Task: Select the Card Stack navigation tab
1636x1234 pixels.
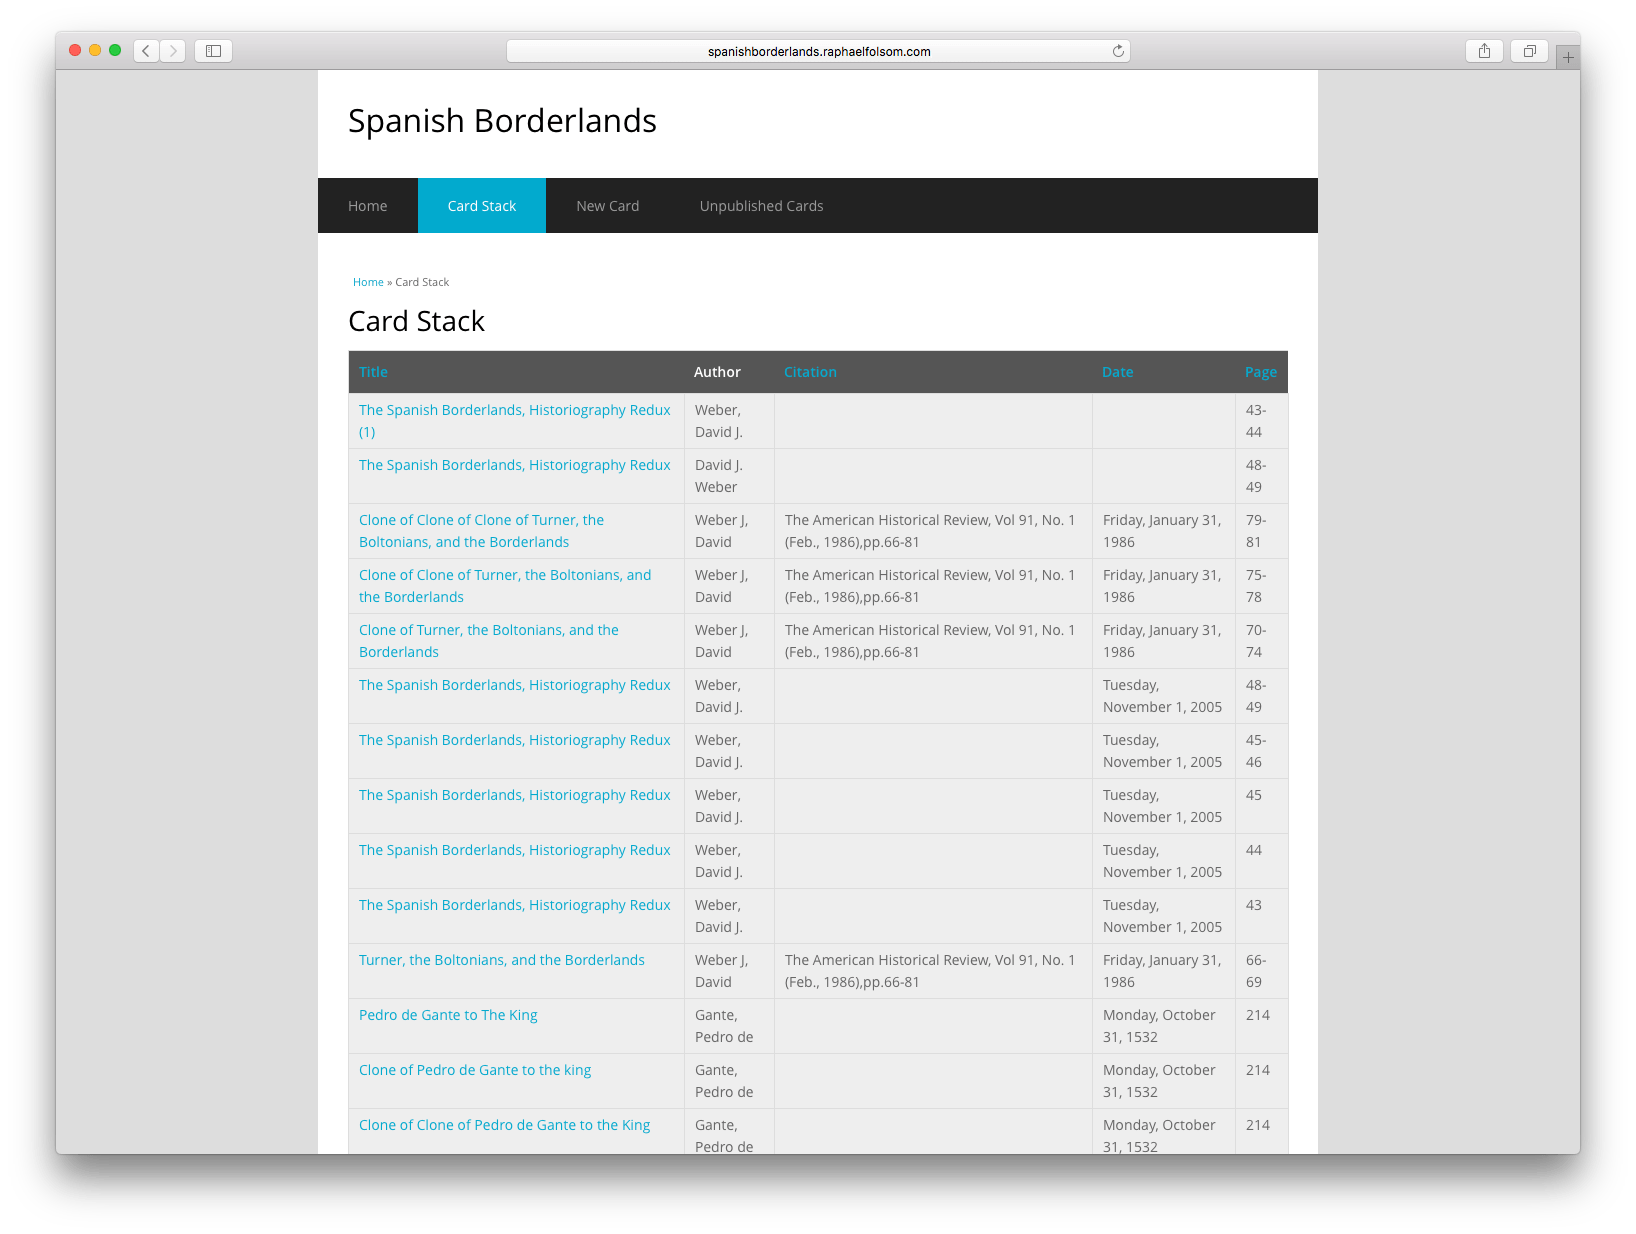Action: tap(482, 206)
